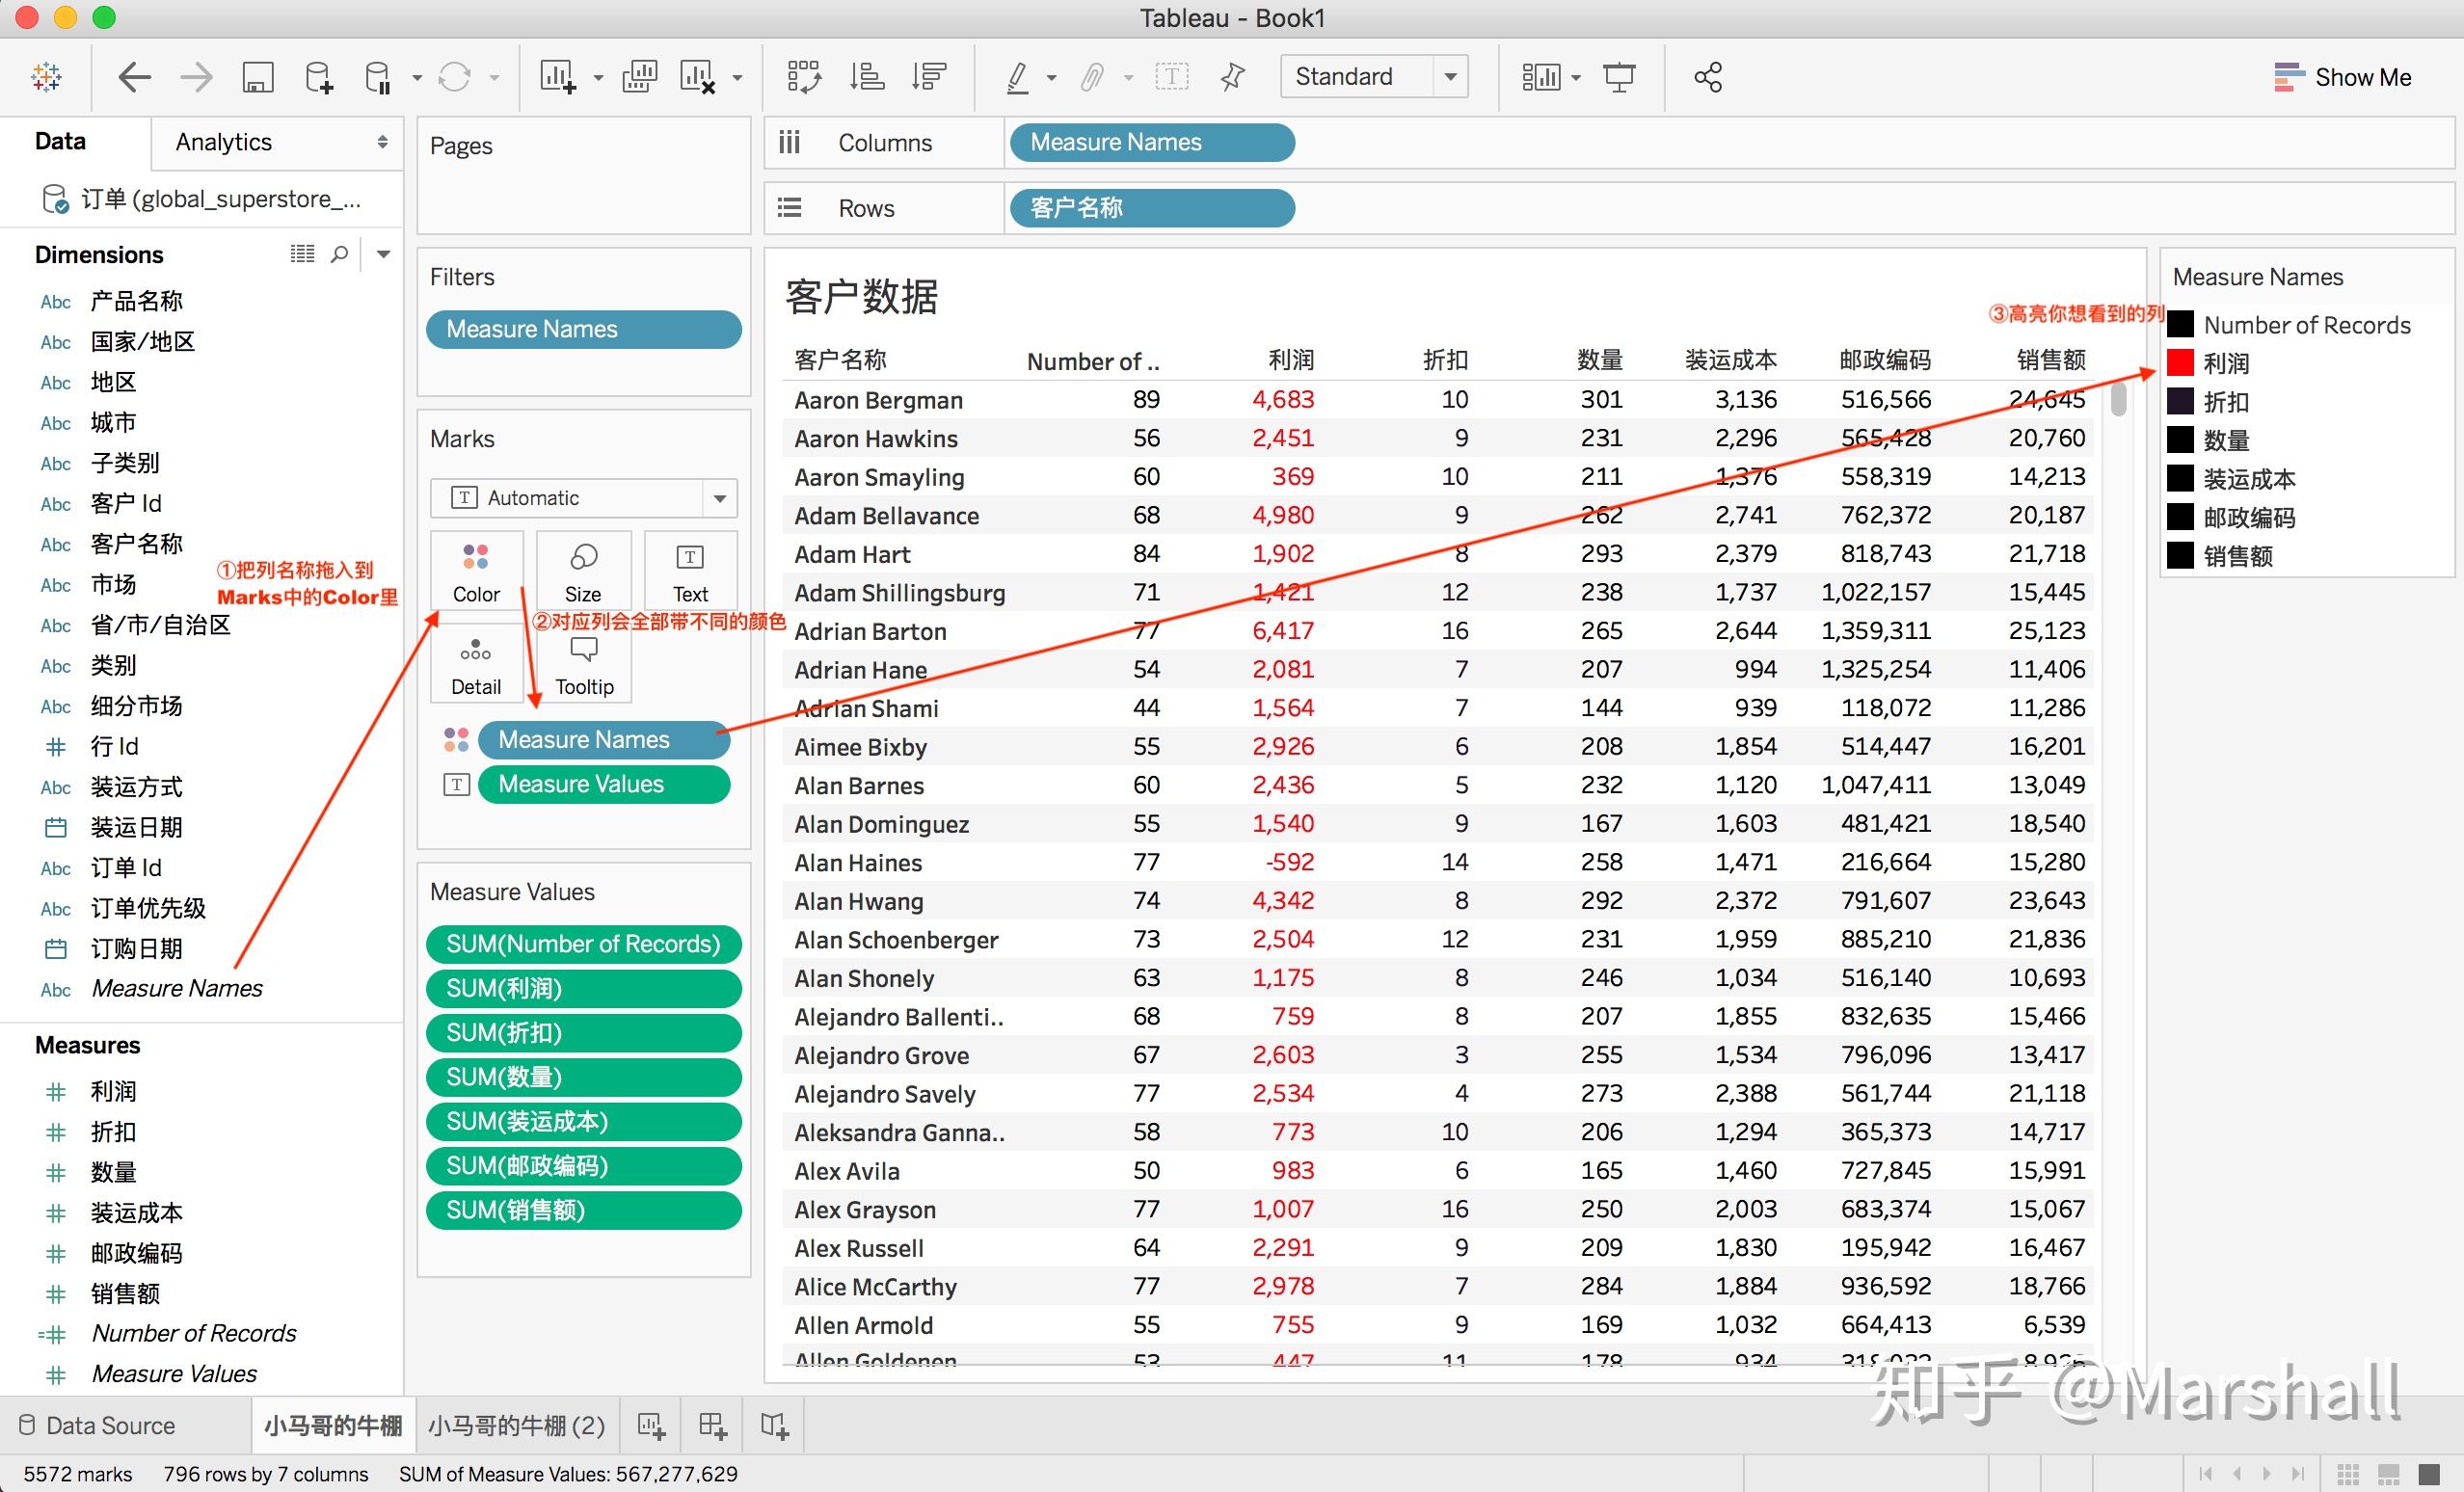Toggle Show Me panel

pos(2342,77)
